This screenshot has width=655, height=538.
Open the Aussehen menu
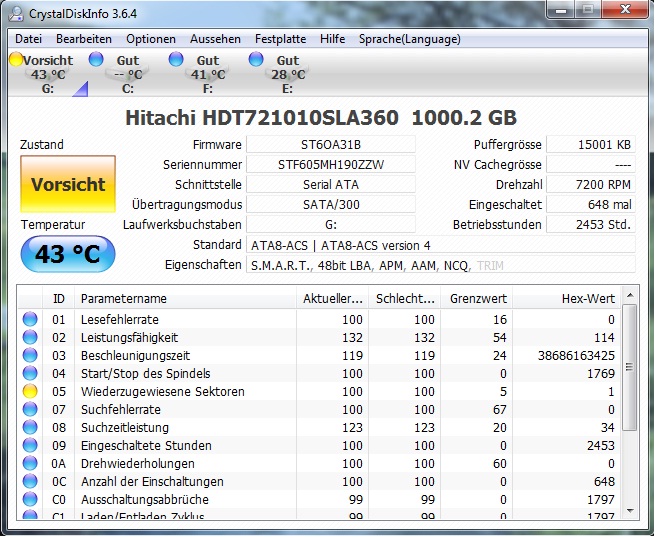pos(215,39)
